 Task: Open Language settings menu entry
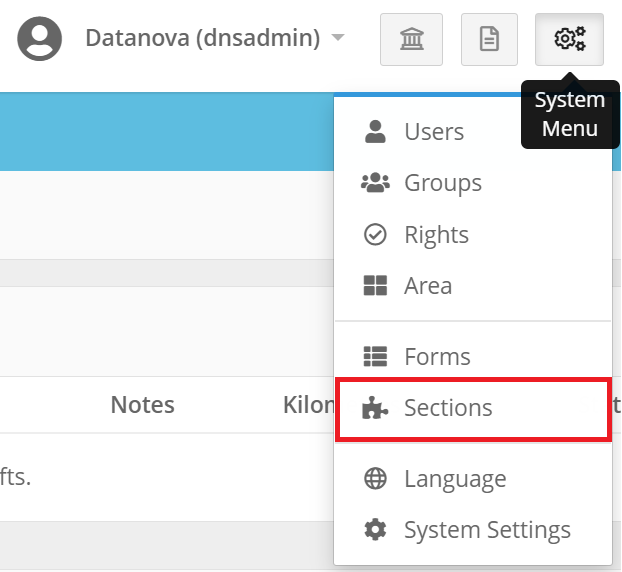(x=473, y=479)
